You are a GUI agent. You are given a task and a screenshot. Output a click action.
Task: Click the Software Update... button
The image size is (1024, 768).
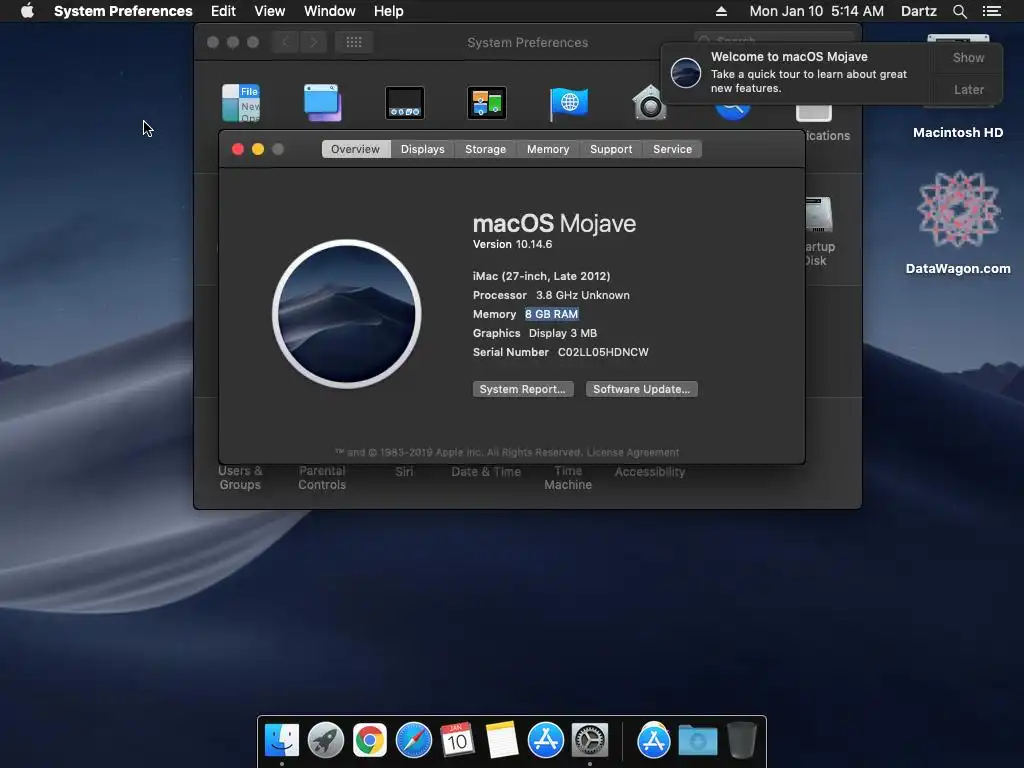click(x=641, y=389)
